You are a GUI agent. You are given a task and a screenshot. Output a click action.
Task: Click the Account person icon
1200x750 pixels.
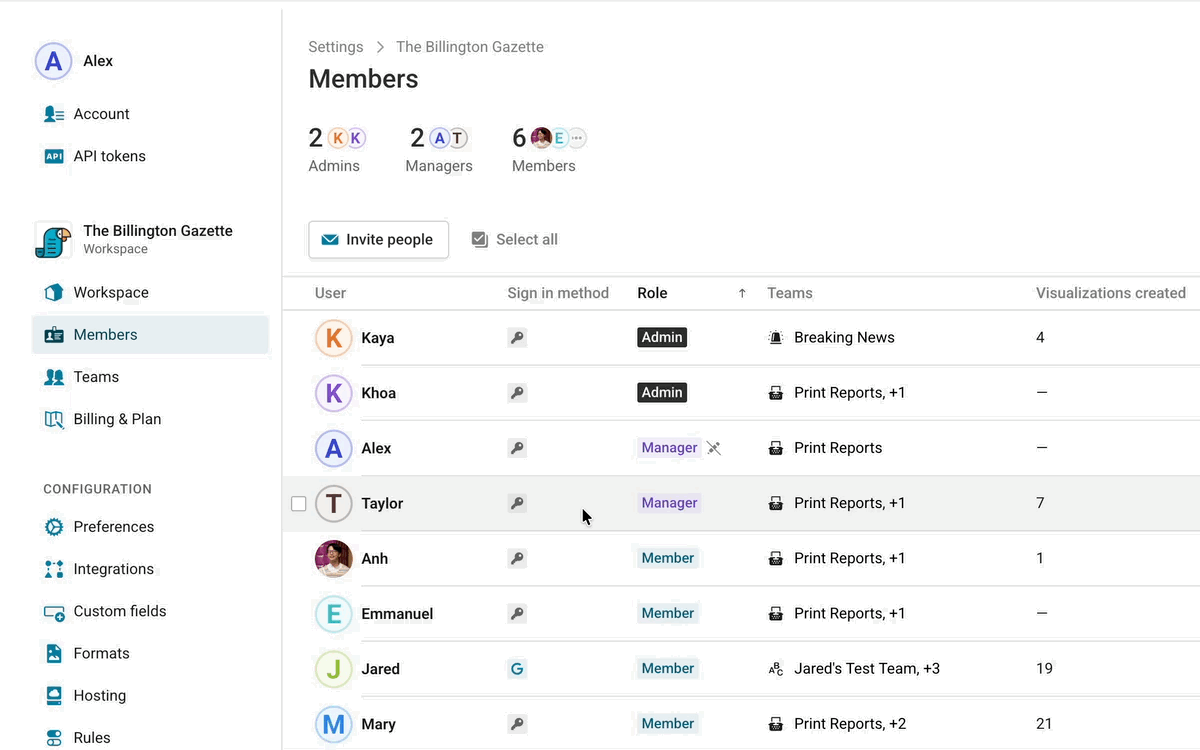pos(54,114)
